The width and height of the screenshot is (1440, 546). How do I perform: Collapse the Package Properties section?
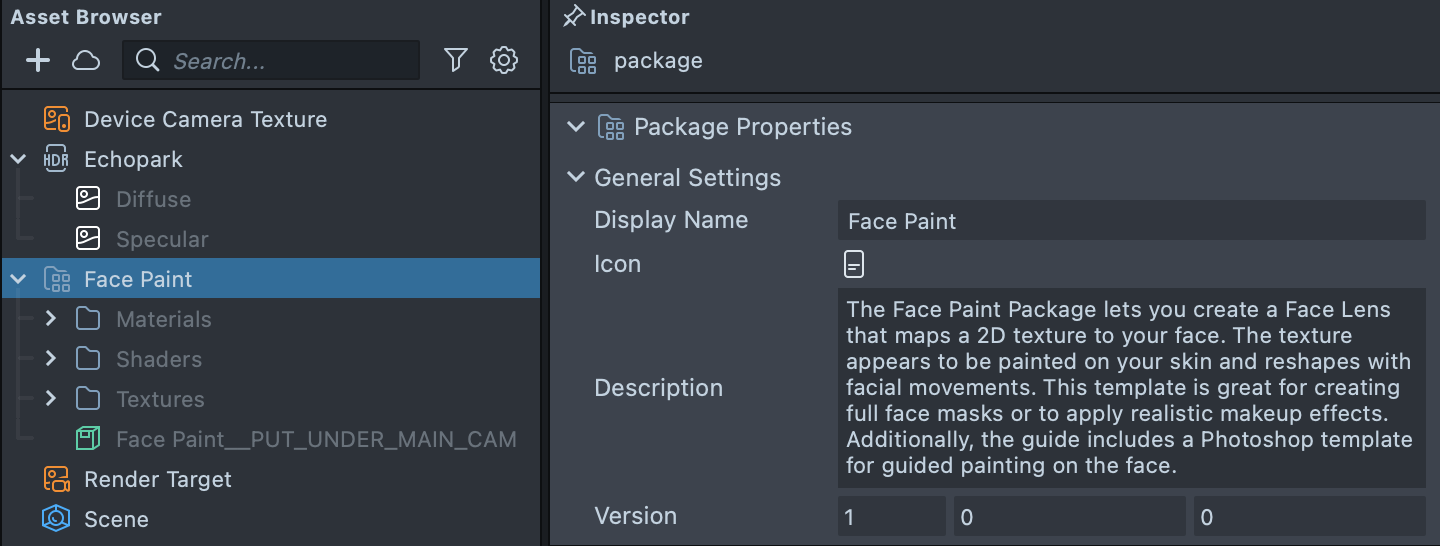[575, 127]
